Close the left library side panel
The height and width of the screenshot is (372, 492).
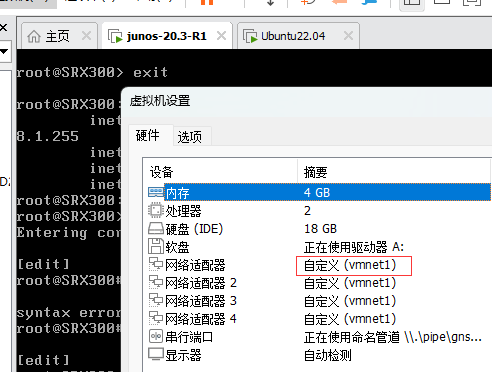coord(3,27)
